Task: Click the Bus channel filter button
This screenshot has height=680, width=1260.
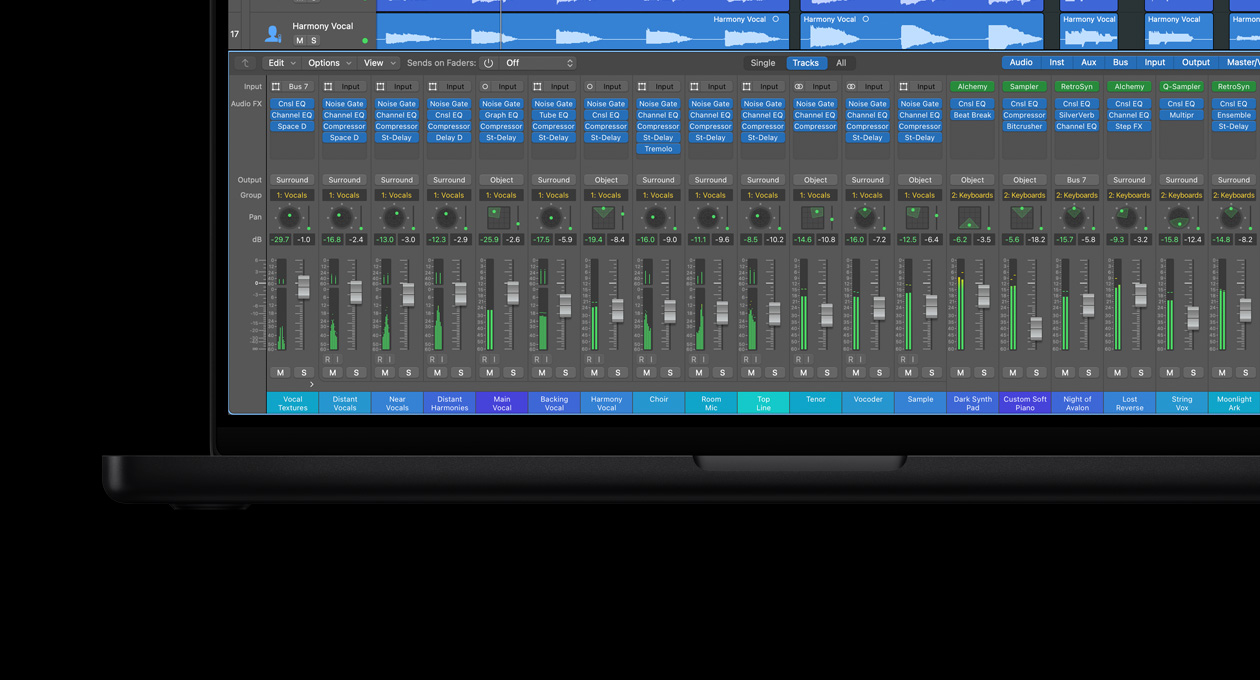Action: (1120, 62)
